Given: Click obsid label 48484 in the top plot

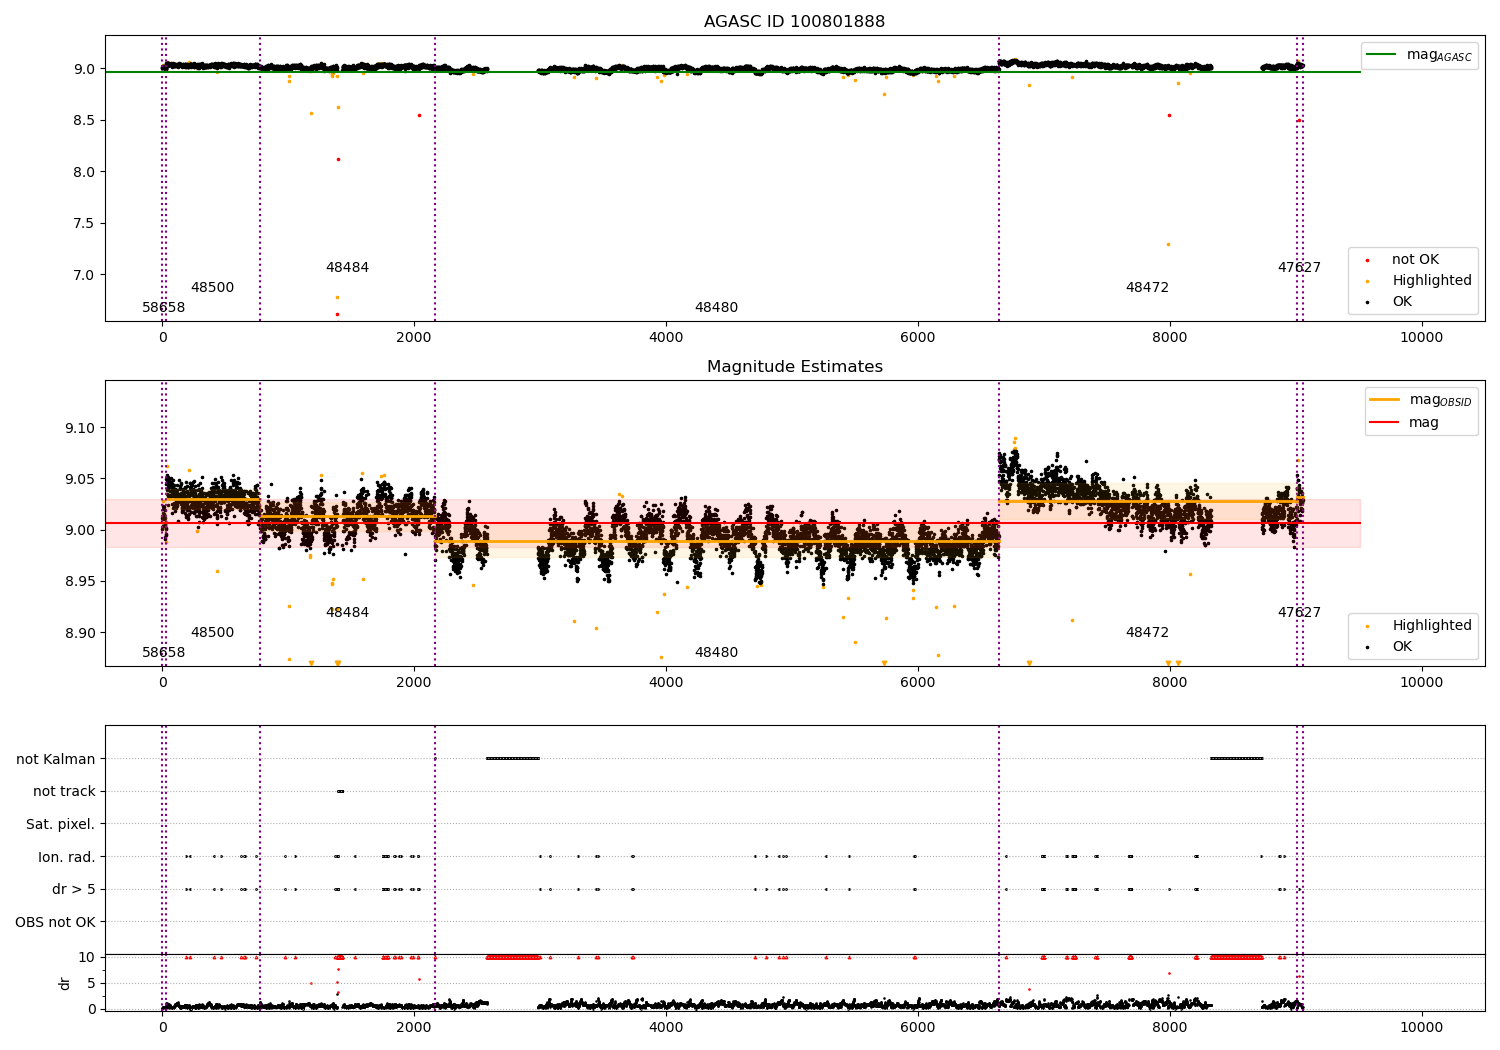Looking at the screenshot, I should click(x=347, y=268).
